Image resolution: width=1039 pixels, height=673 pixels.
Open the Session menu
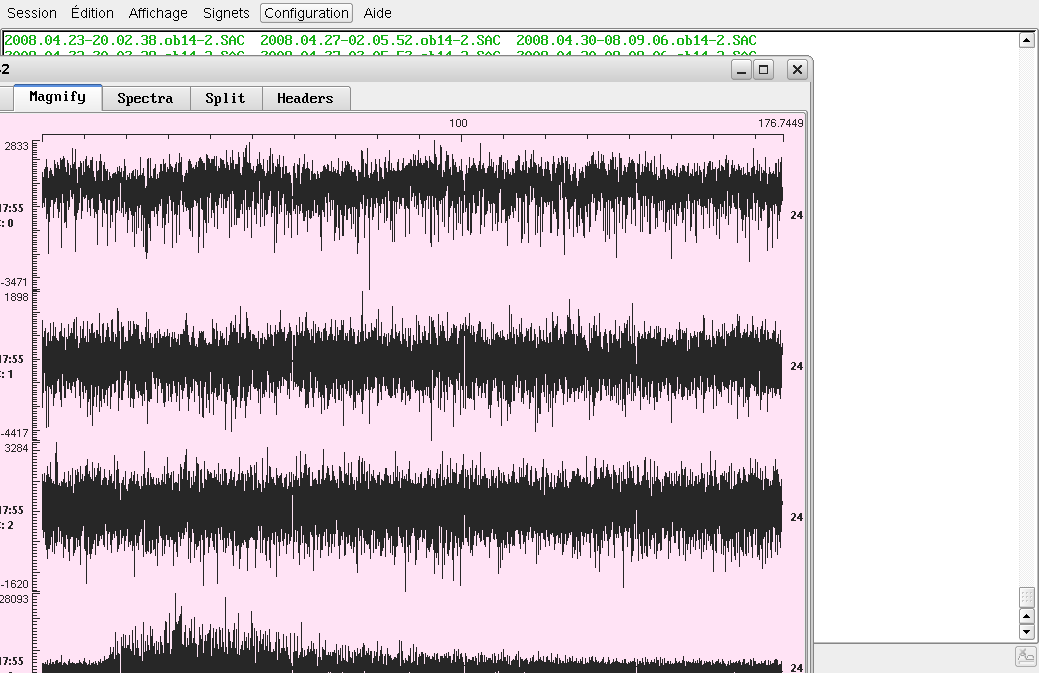pyautogui.click(x=32, y=13)
